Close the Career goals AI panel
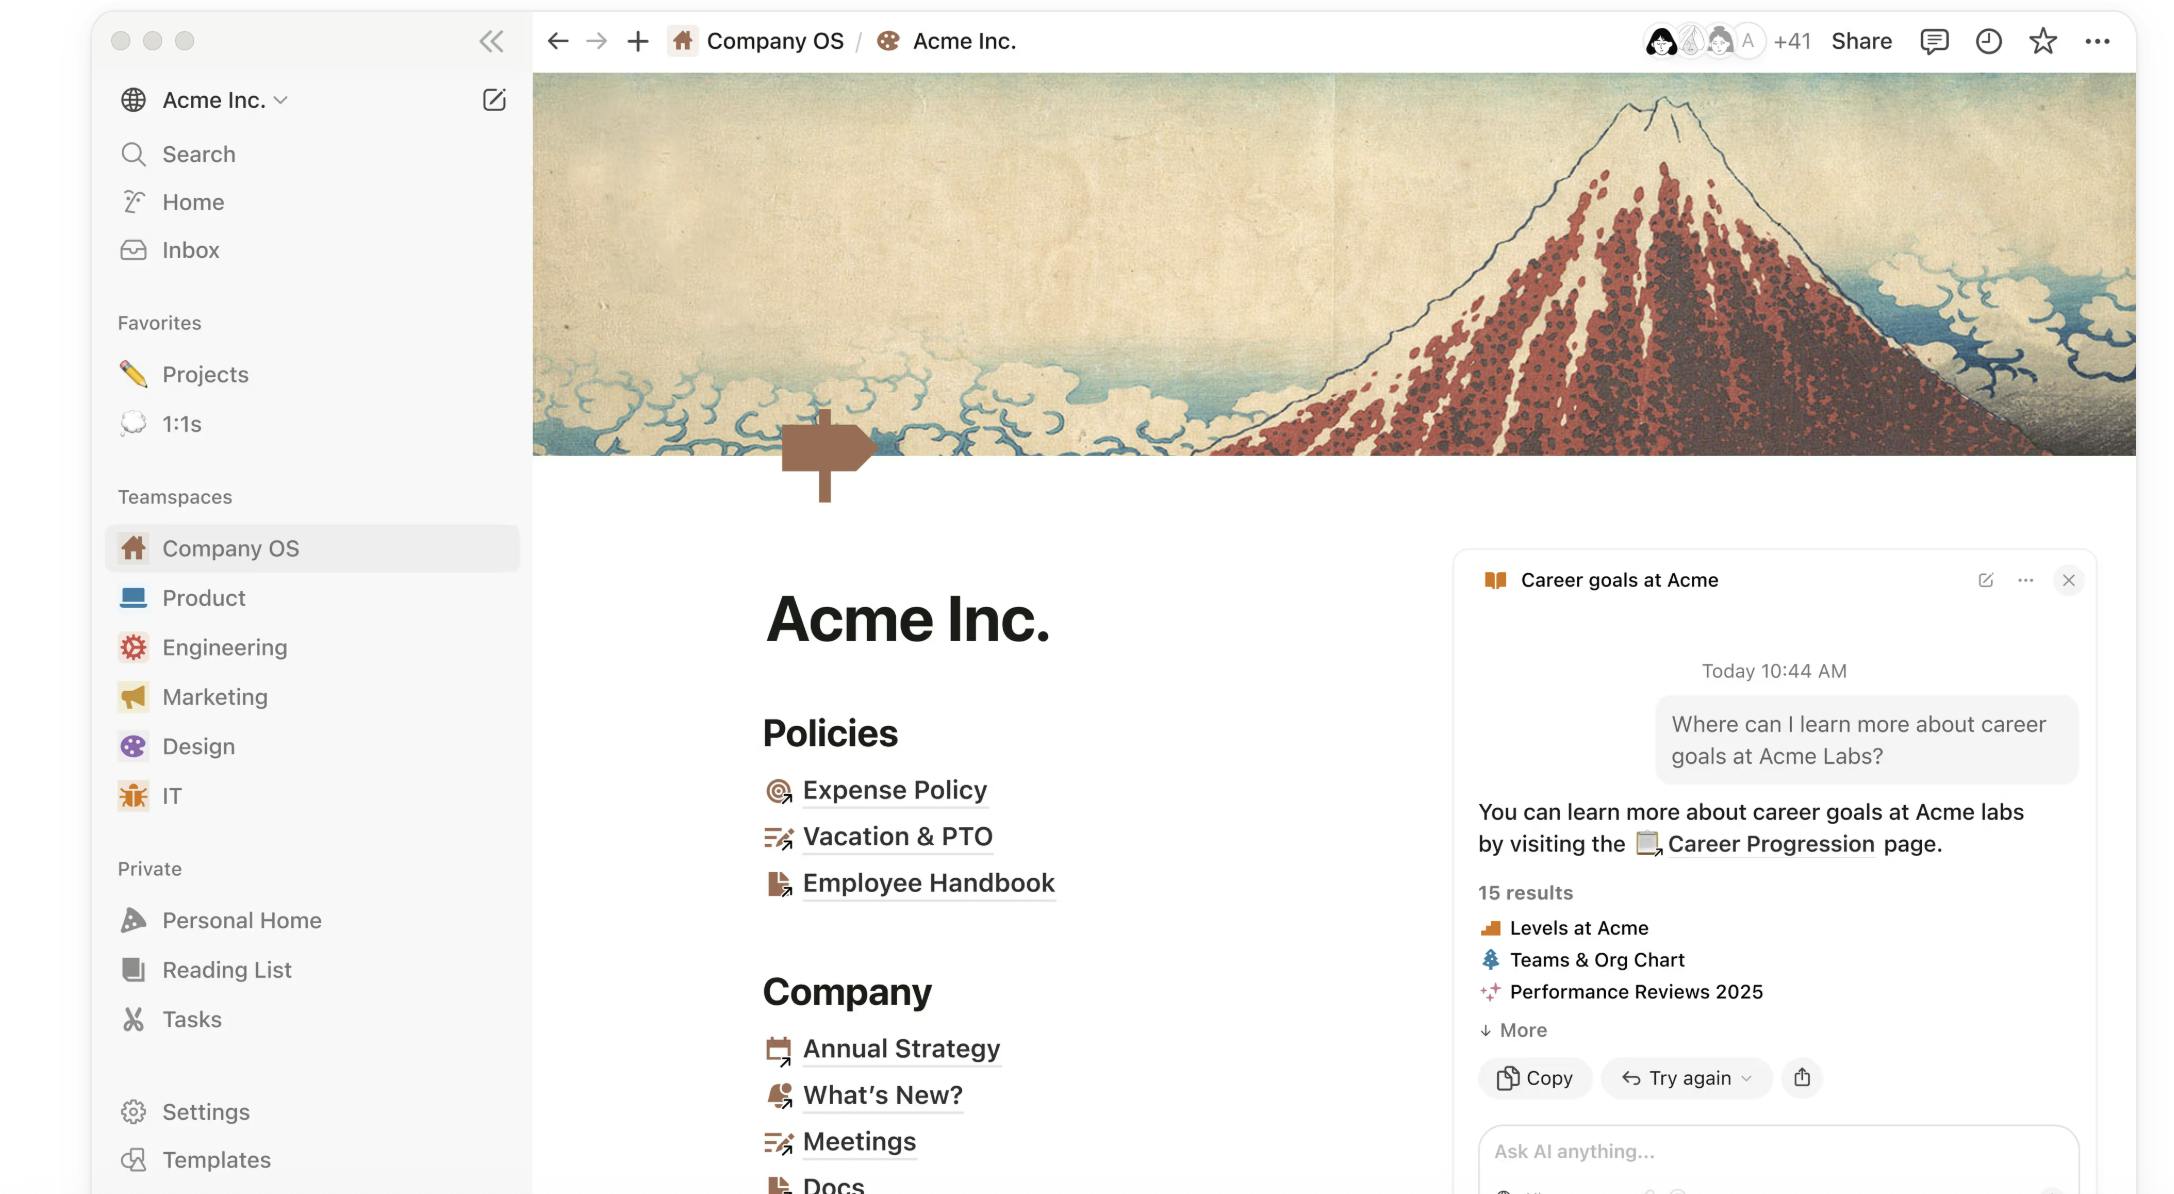This screenshot has height=1194, width=2174. 2068,580
